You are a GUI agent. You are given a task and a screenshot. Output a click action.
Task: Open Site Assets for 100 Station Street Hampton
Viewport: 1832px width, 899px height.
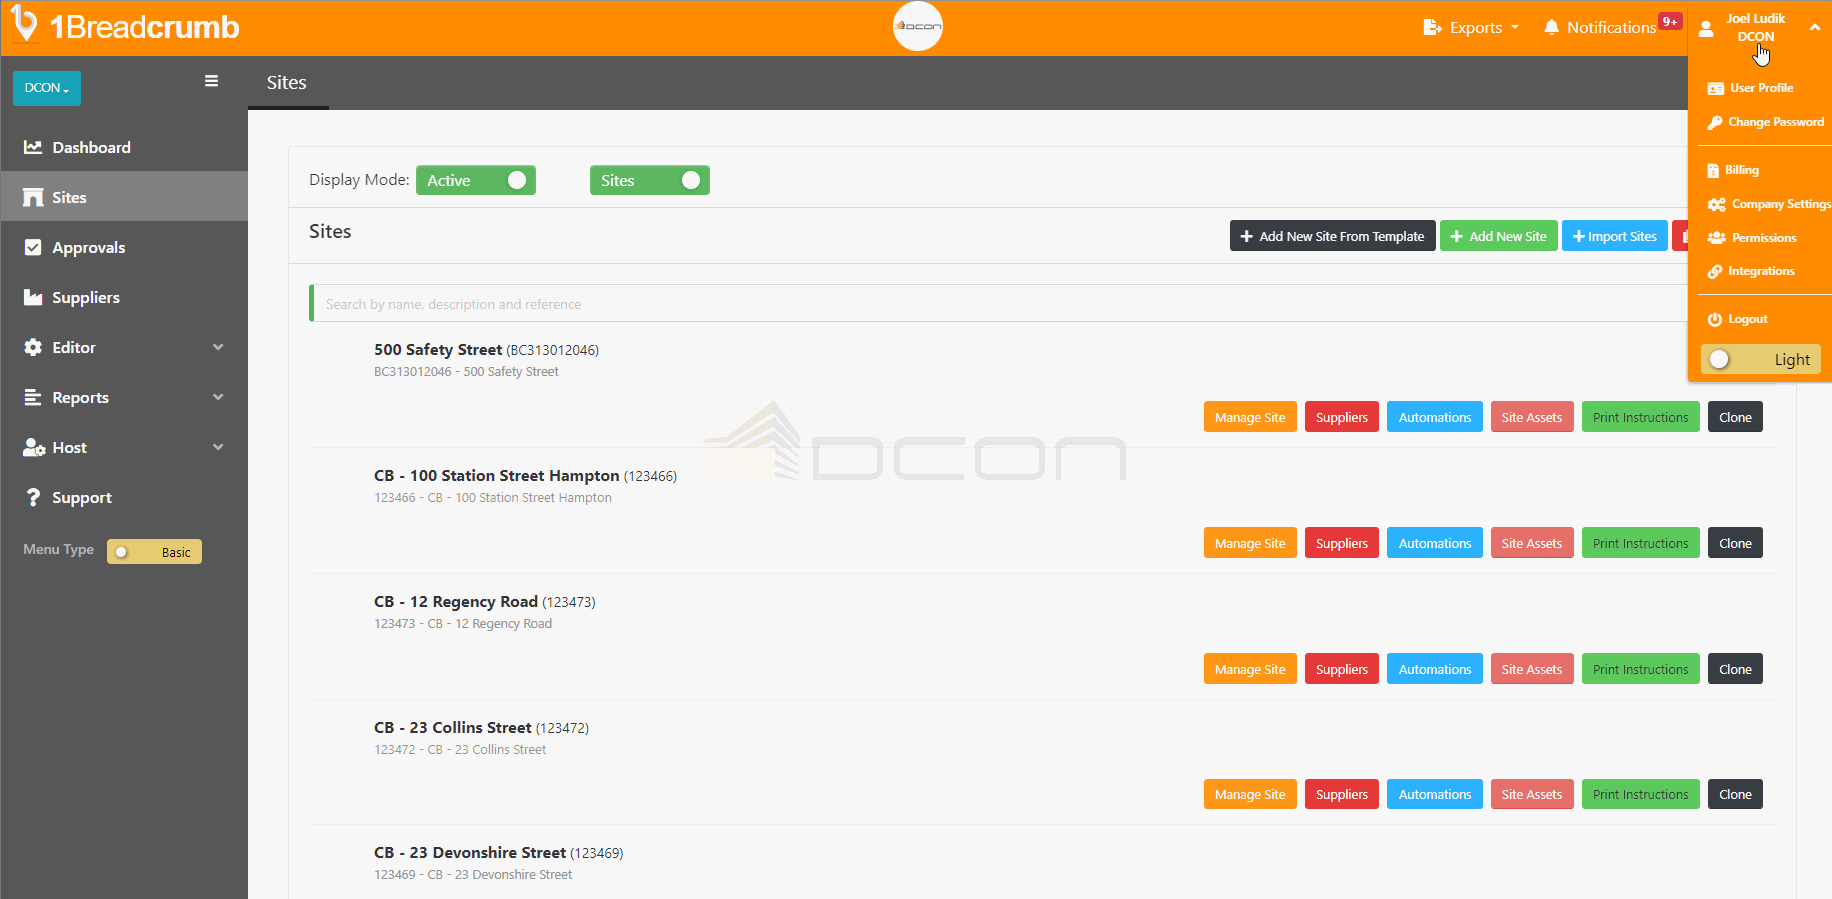tap(1532, 543)
